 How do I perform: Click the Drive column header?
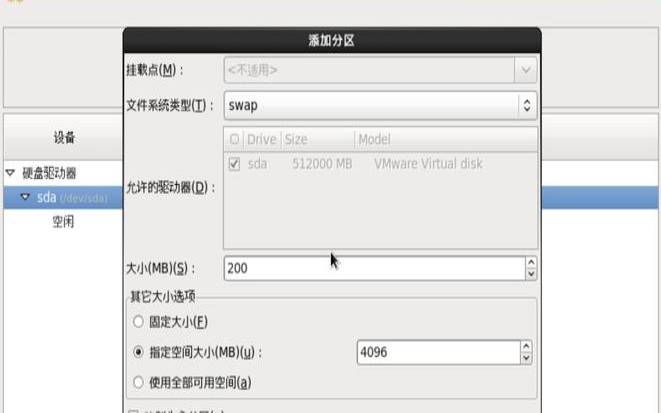click(261, 139)
